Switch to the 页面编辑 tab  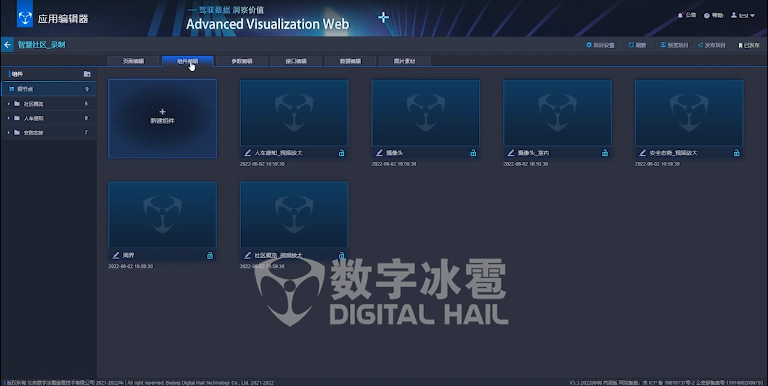(x=133, y=61)
